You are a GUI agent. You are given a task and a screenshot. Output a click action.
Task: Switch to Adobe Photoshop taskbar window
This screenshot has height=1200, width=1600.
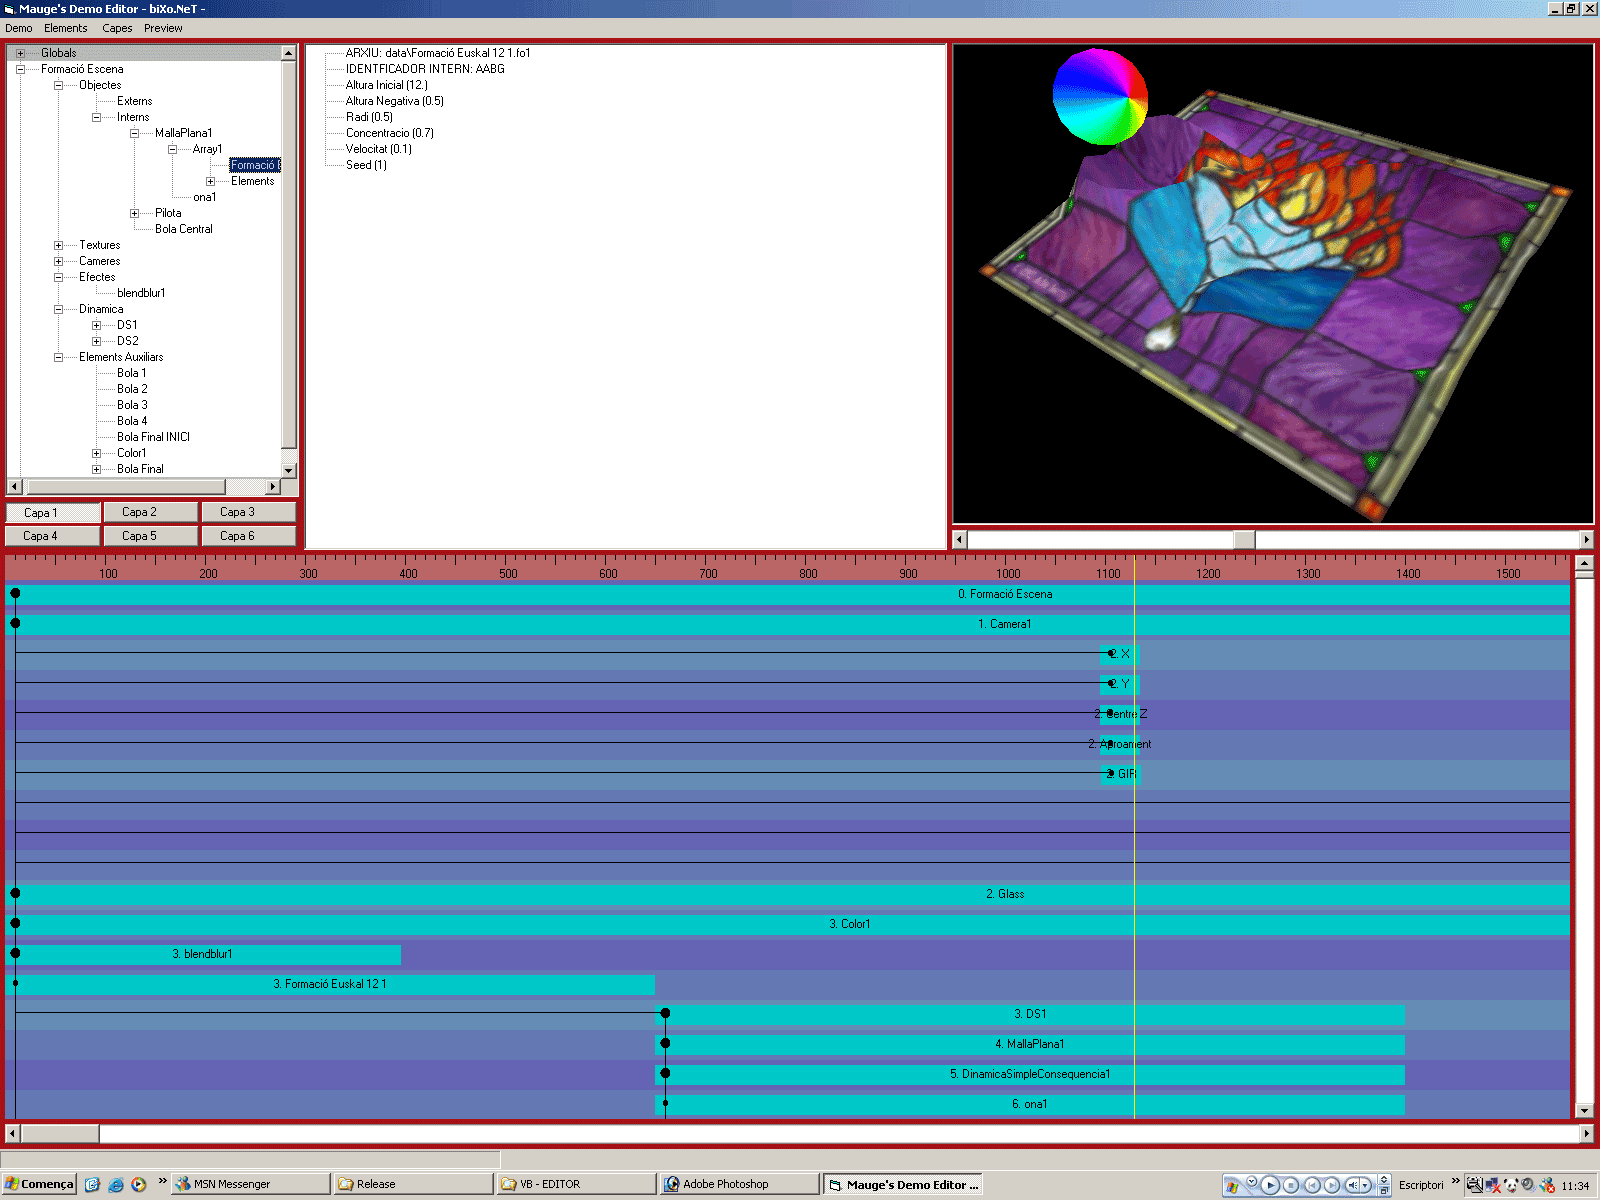[x=739, y=1184]
